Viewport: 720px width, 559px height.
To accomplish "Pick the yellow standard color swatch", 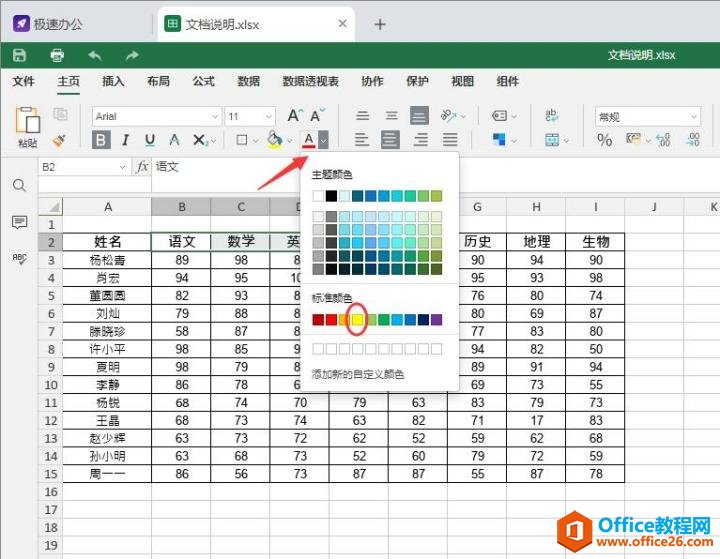I will click(x=358, y=320).
